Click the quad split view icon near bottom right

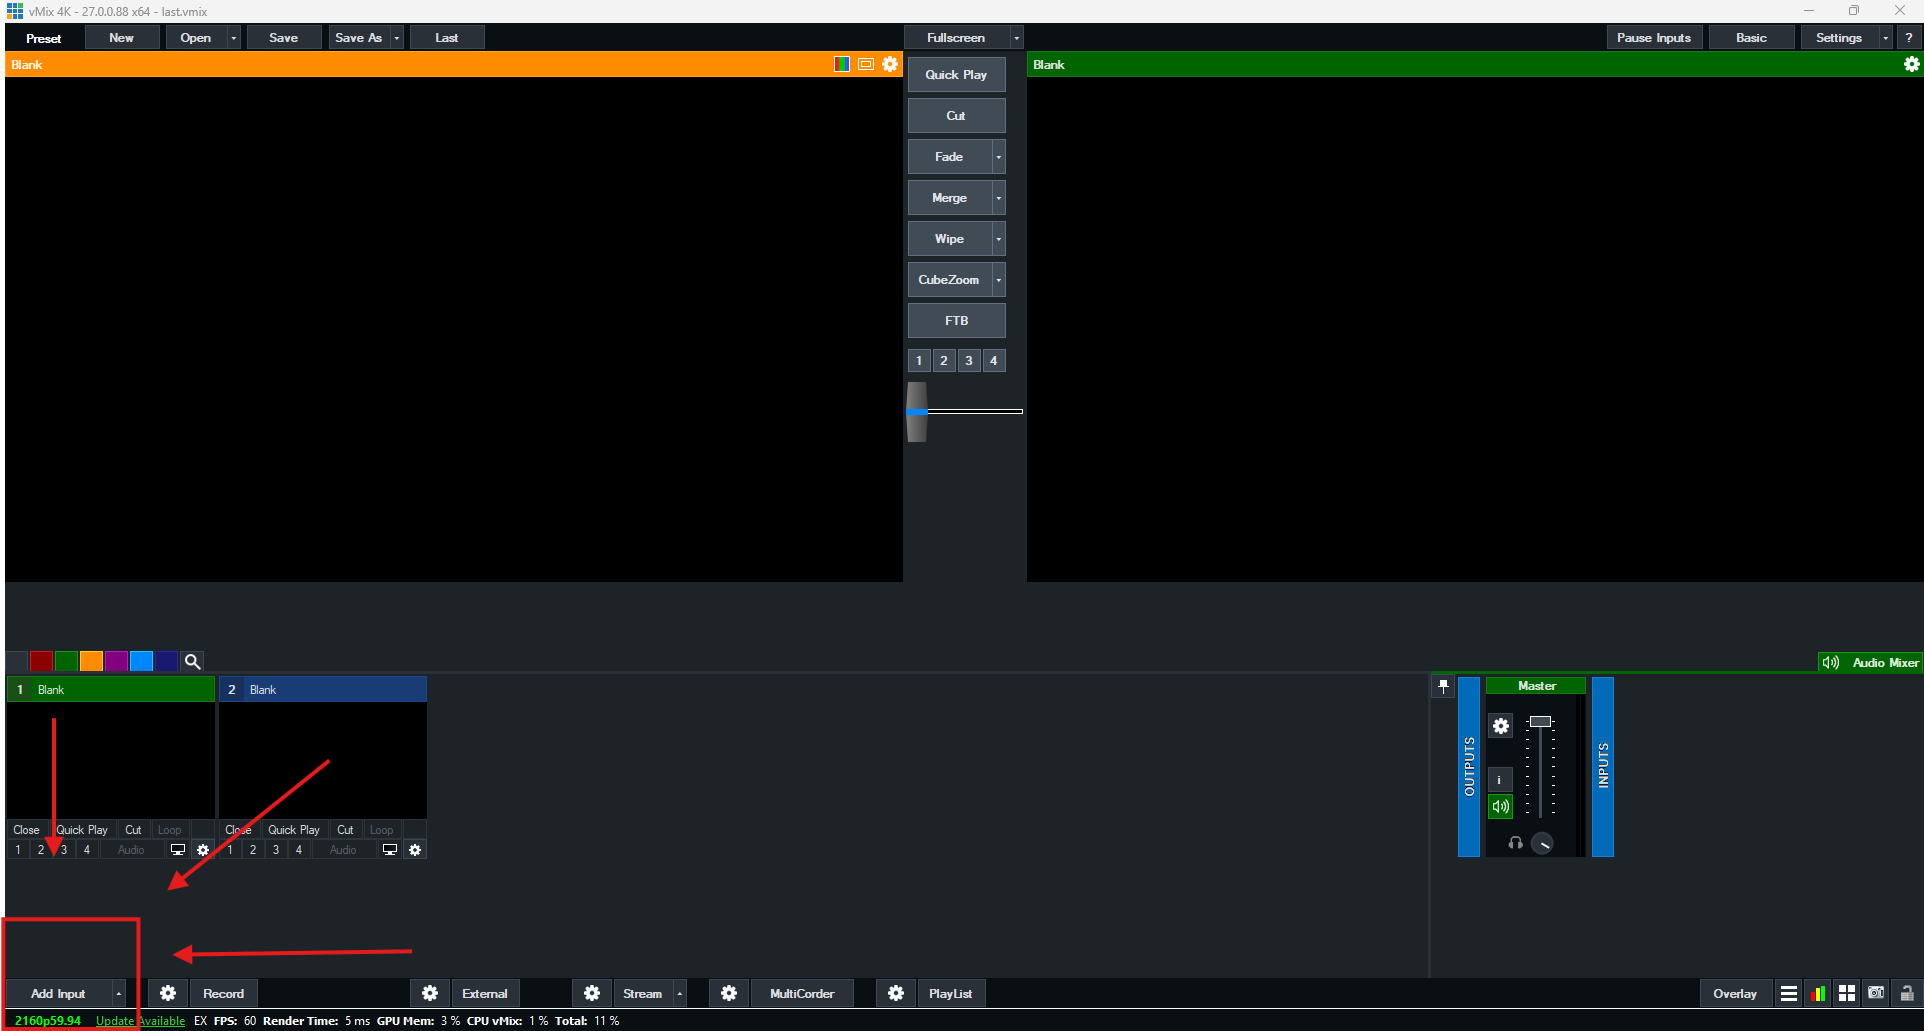tap(1847, 993)
